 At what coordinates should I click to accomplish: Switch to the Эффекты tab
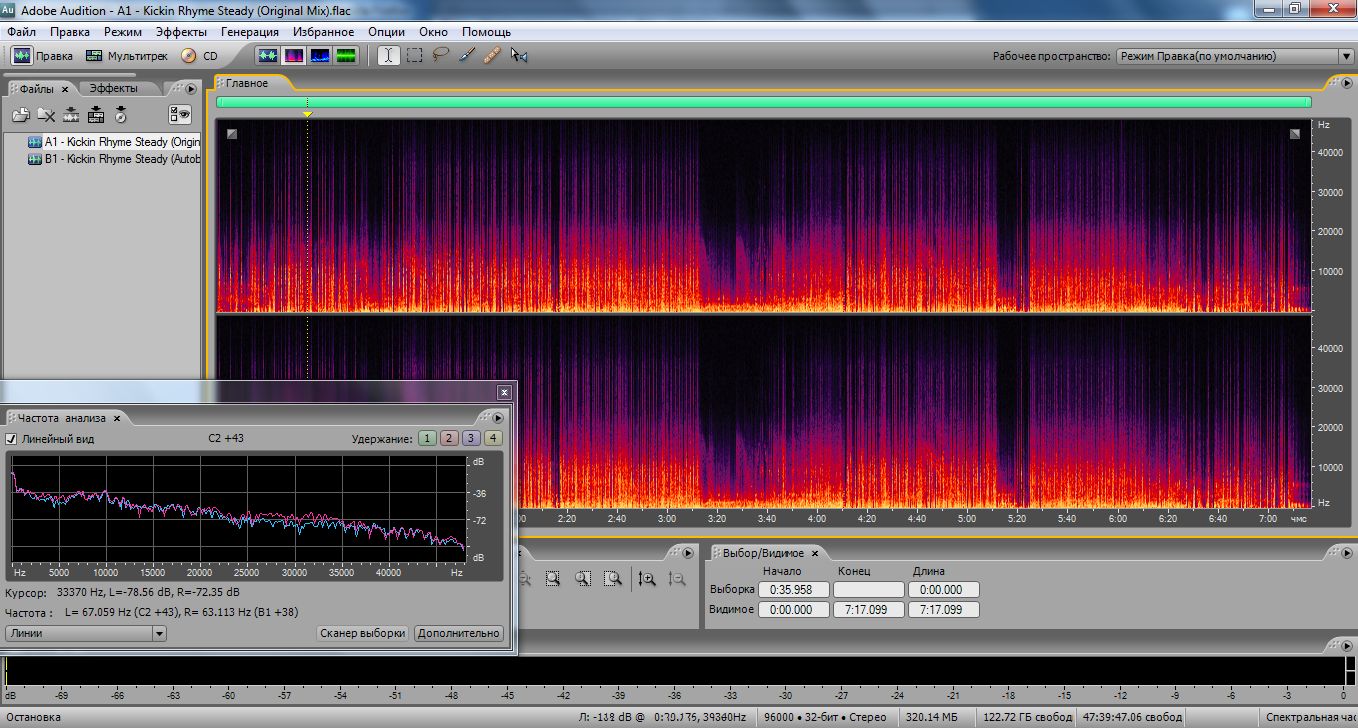point(113,88)
